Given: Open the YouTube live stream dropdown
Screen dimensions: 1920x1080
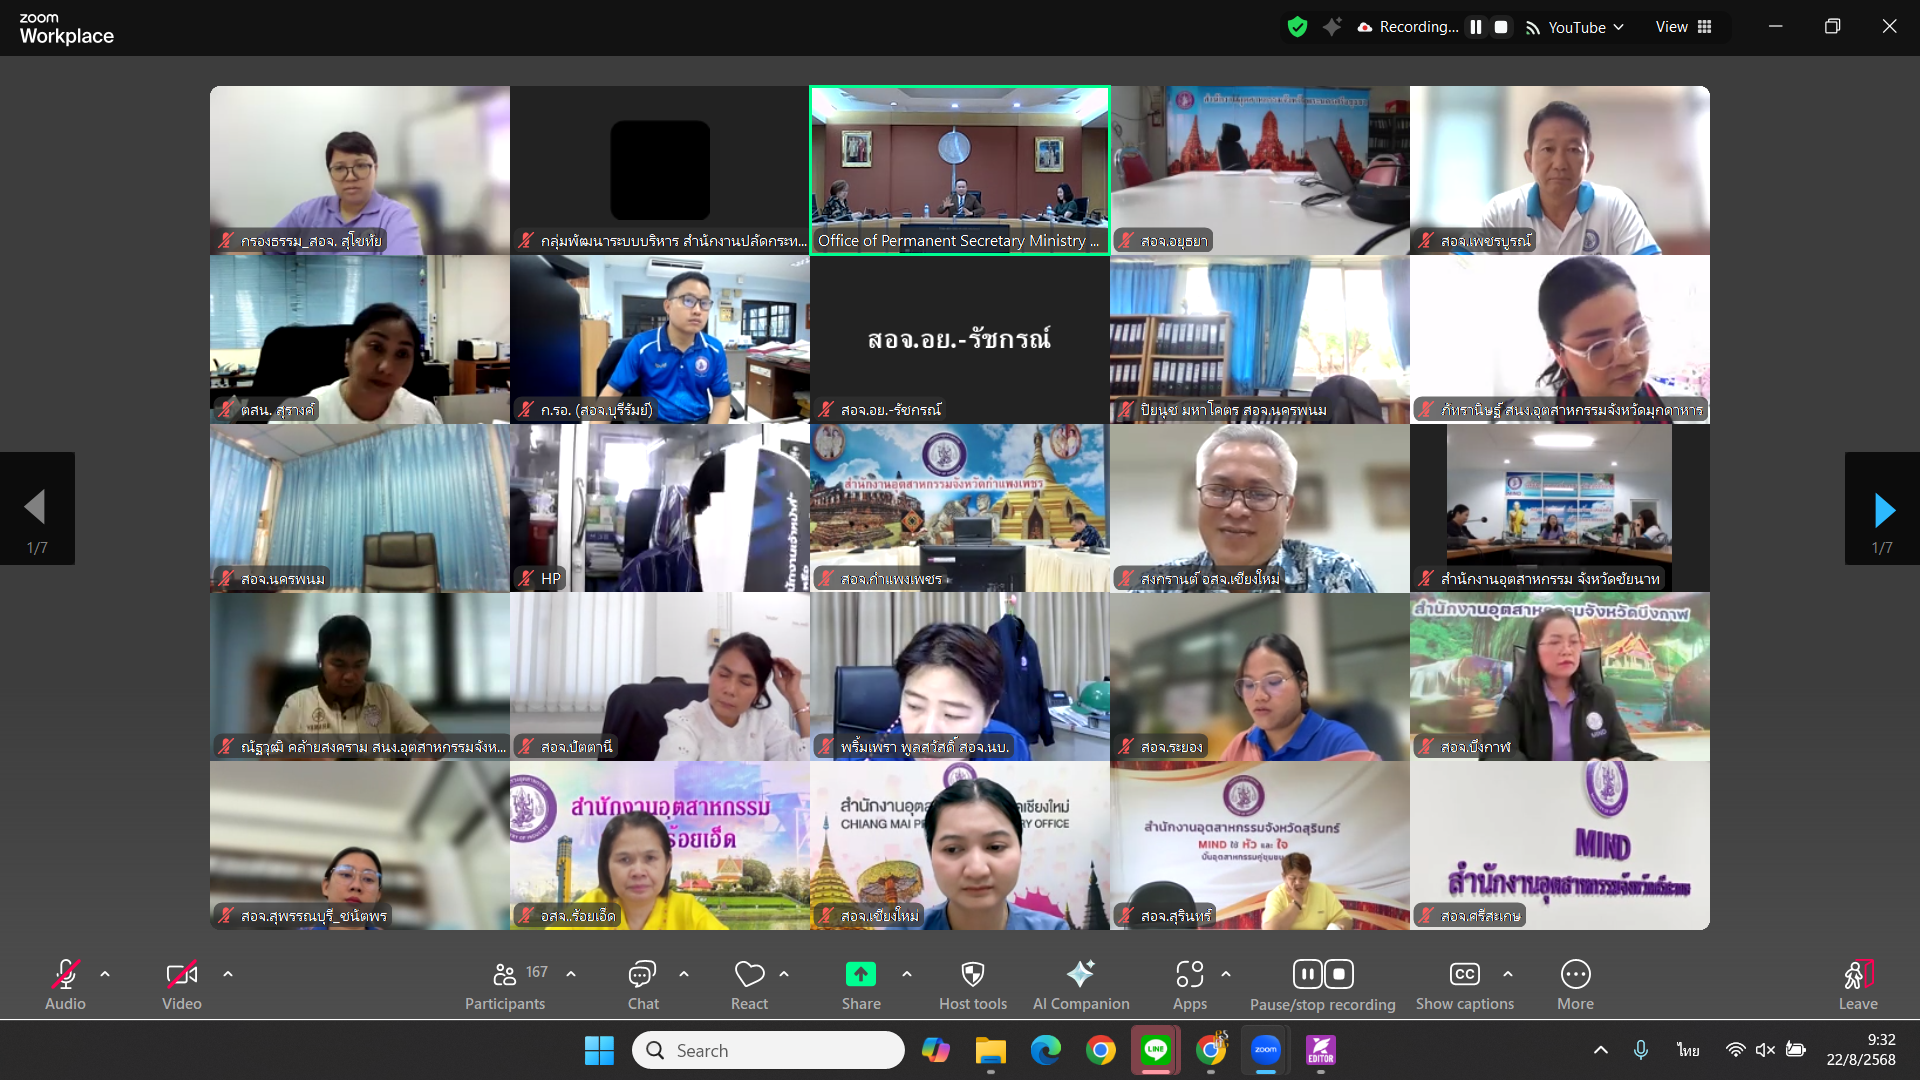Looking at the screenshot, I should pos(1585,27).
